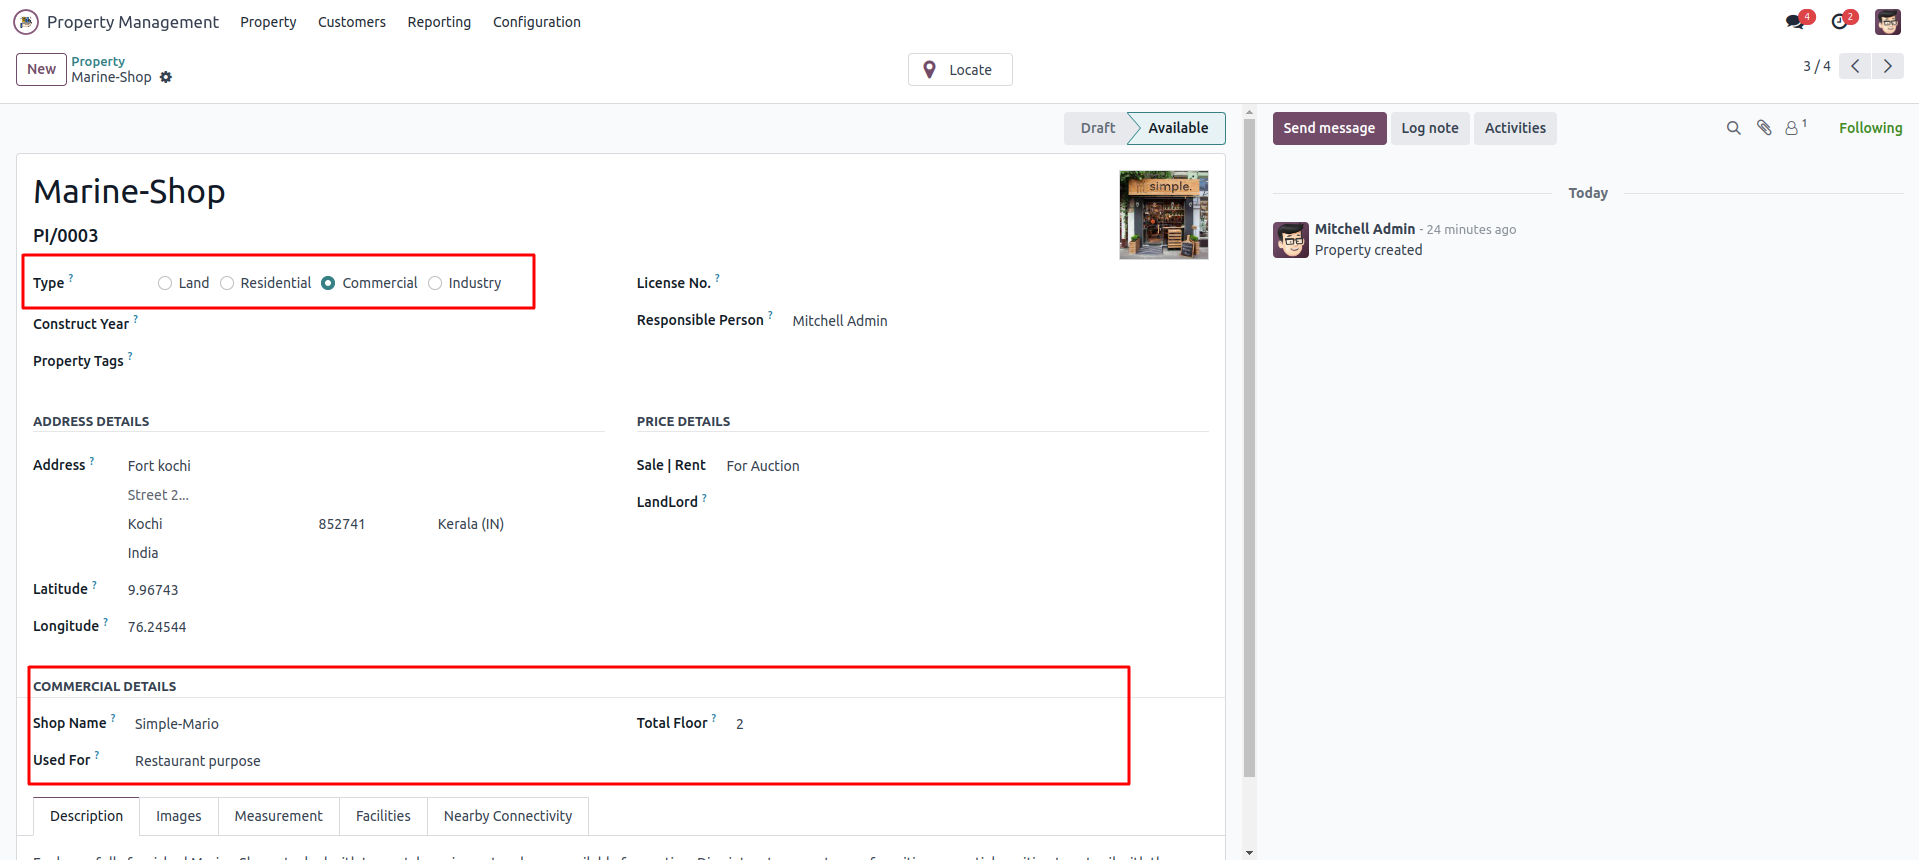Image resolution: width=1919 pixels, height=860 pixels.
Task: Click the Marine-Shop property name field
Action: [129, 191]
